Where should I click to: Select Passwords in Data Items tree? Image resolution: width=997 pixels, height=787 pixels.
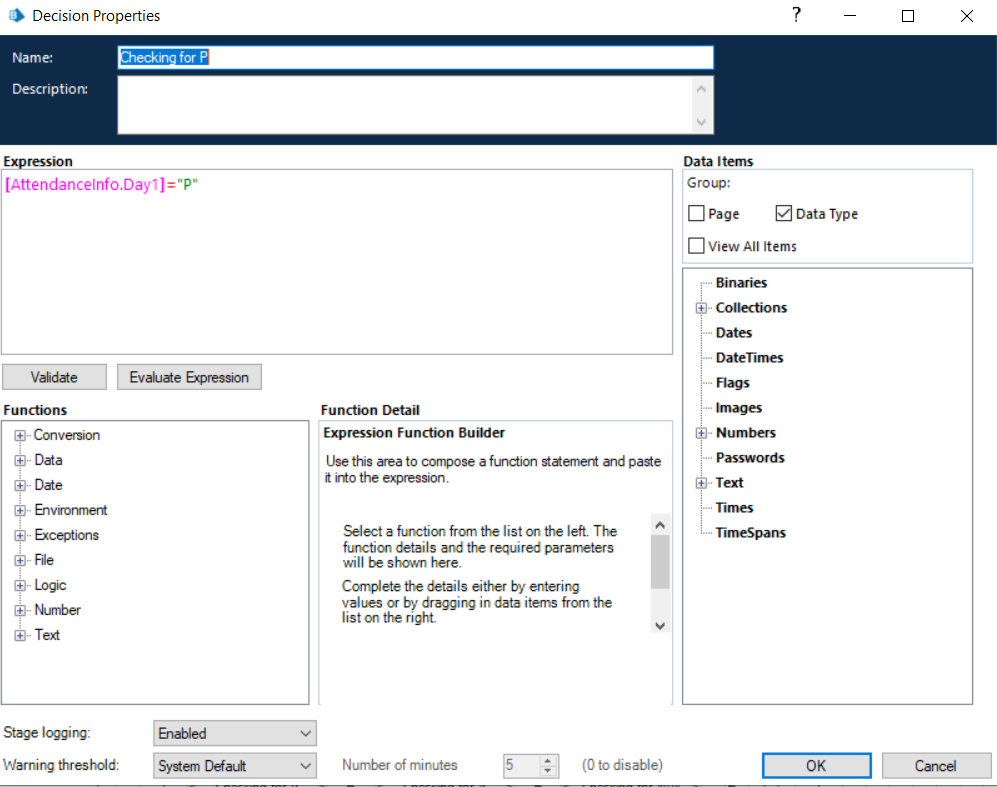750,458
